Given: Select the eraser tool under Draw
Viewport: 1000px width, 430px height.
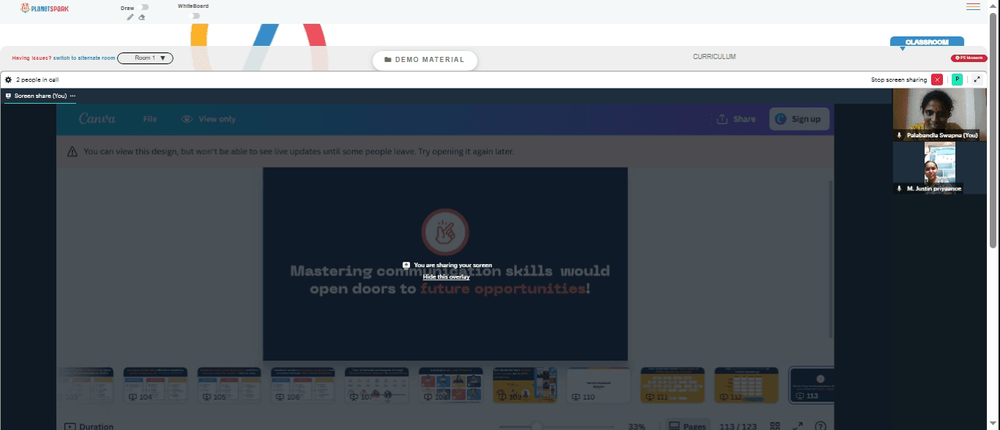Looking at the screenshot, I should coord(142,17).
